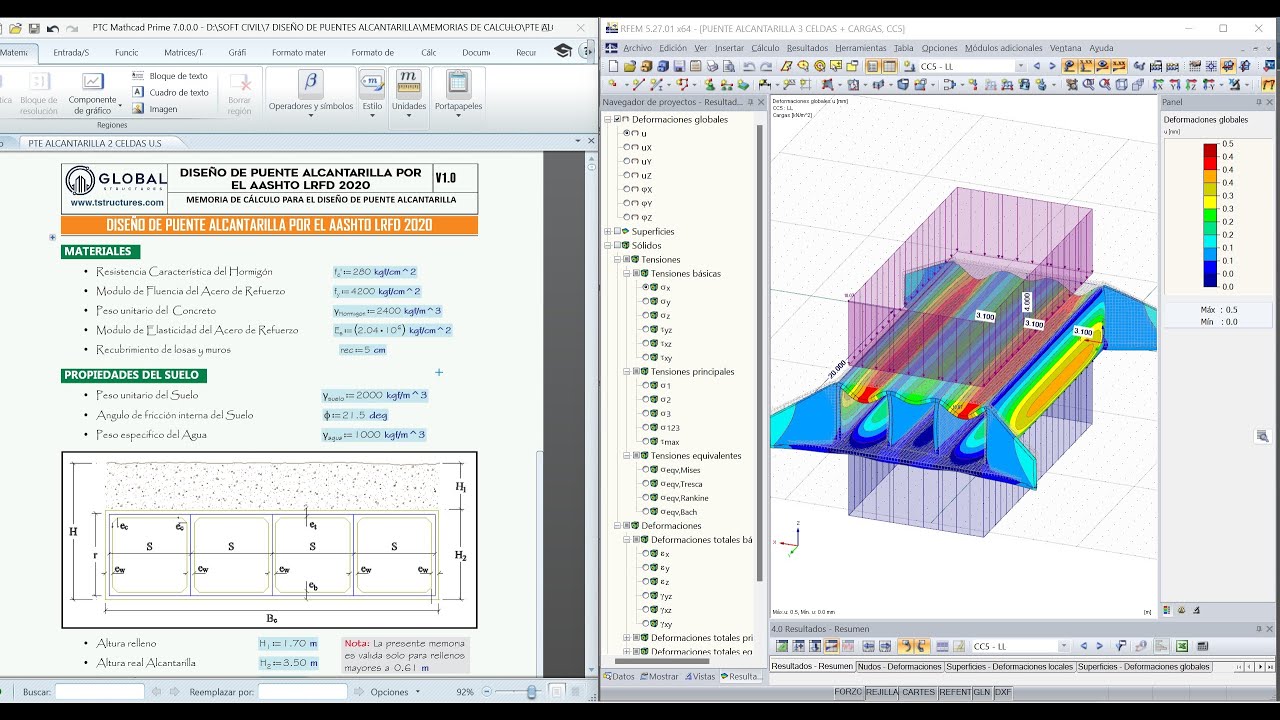Screen dimensions: 1280x720
Task: Select the τxy basic stress radio button
Action: (x=646, y=357)
